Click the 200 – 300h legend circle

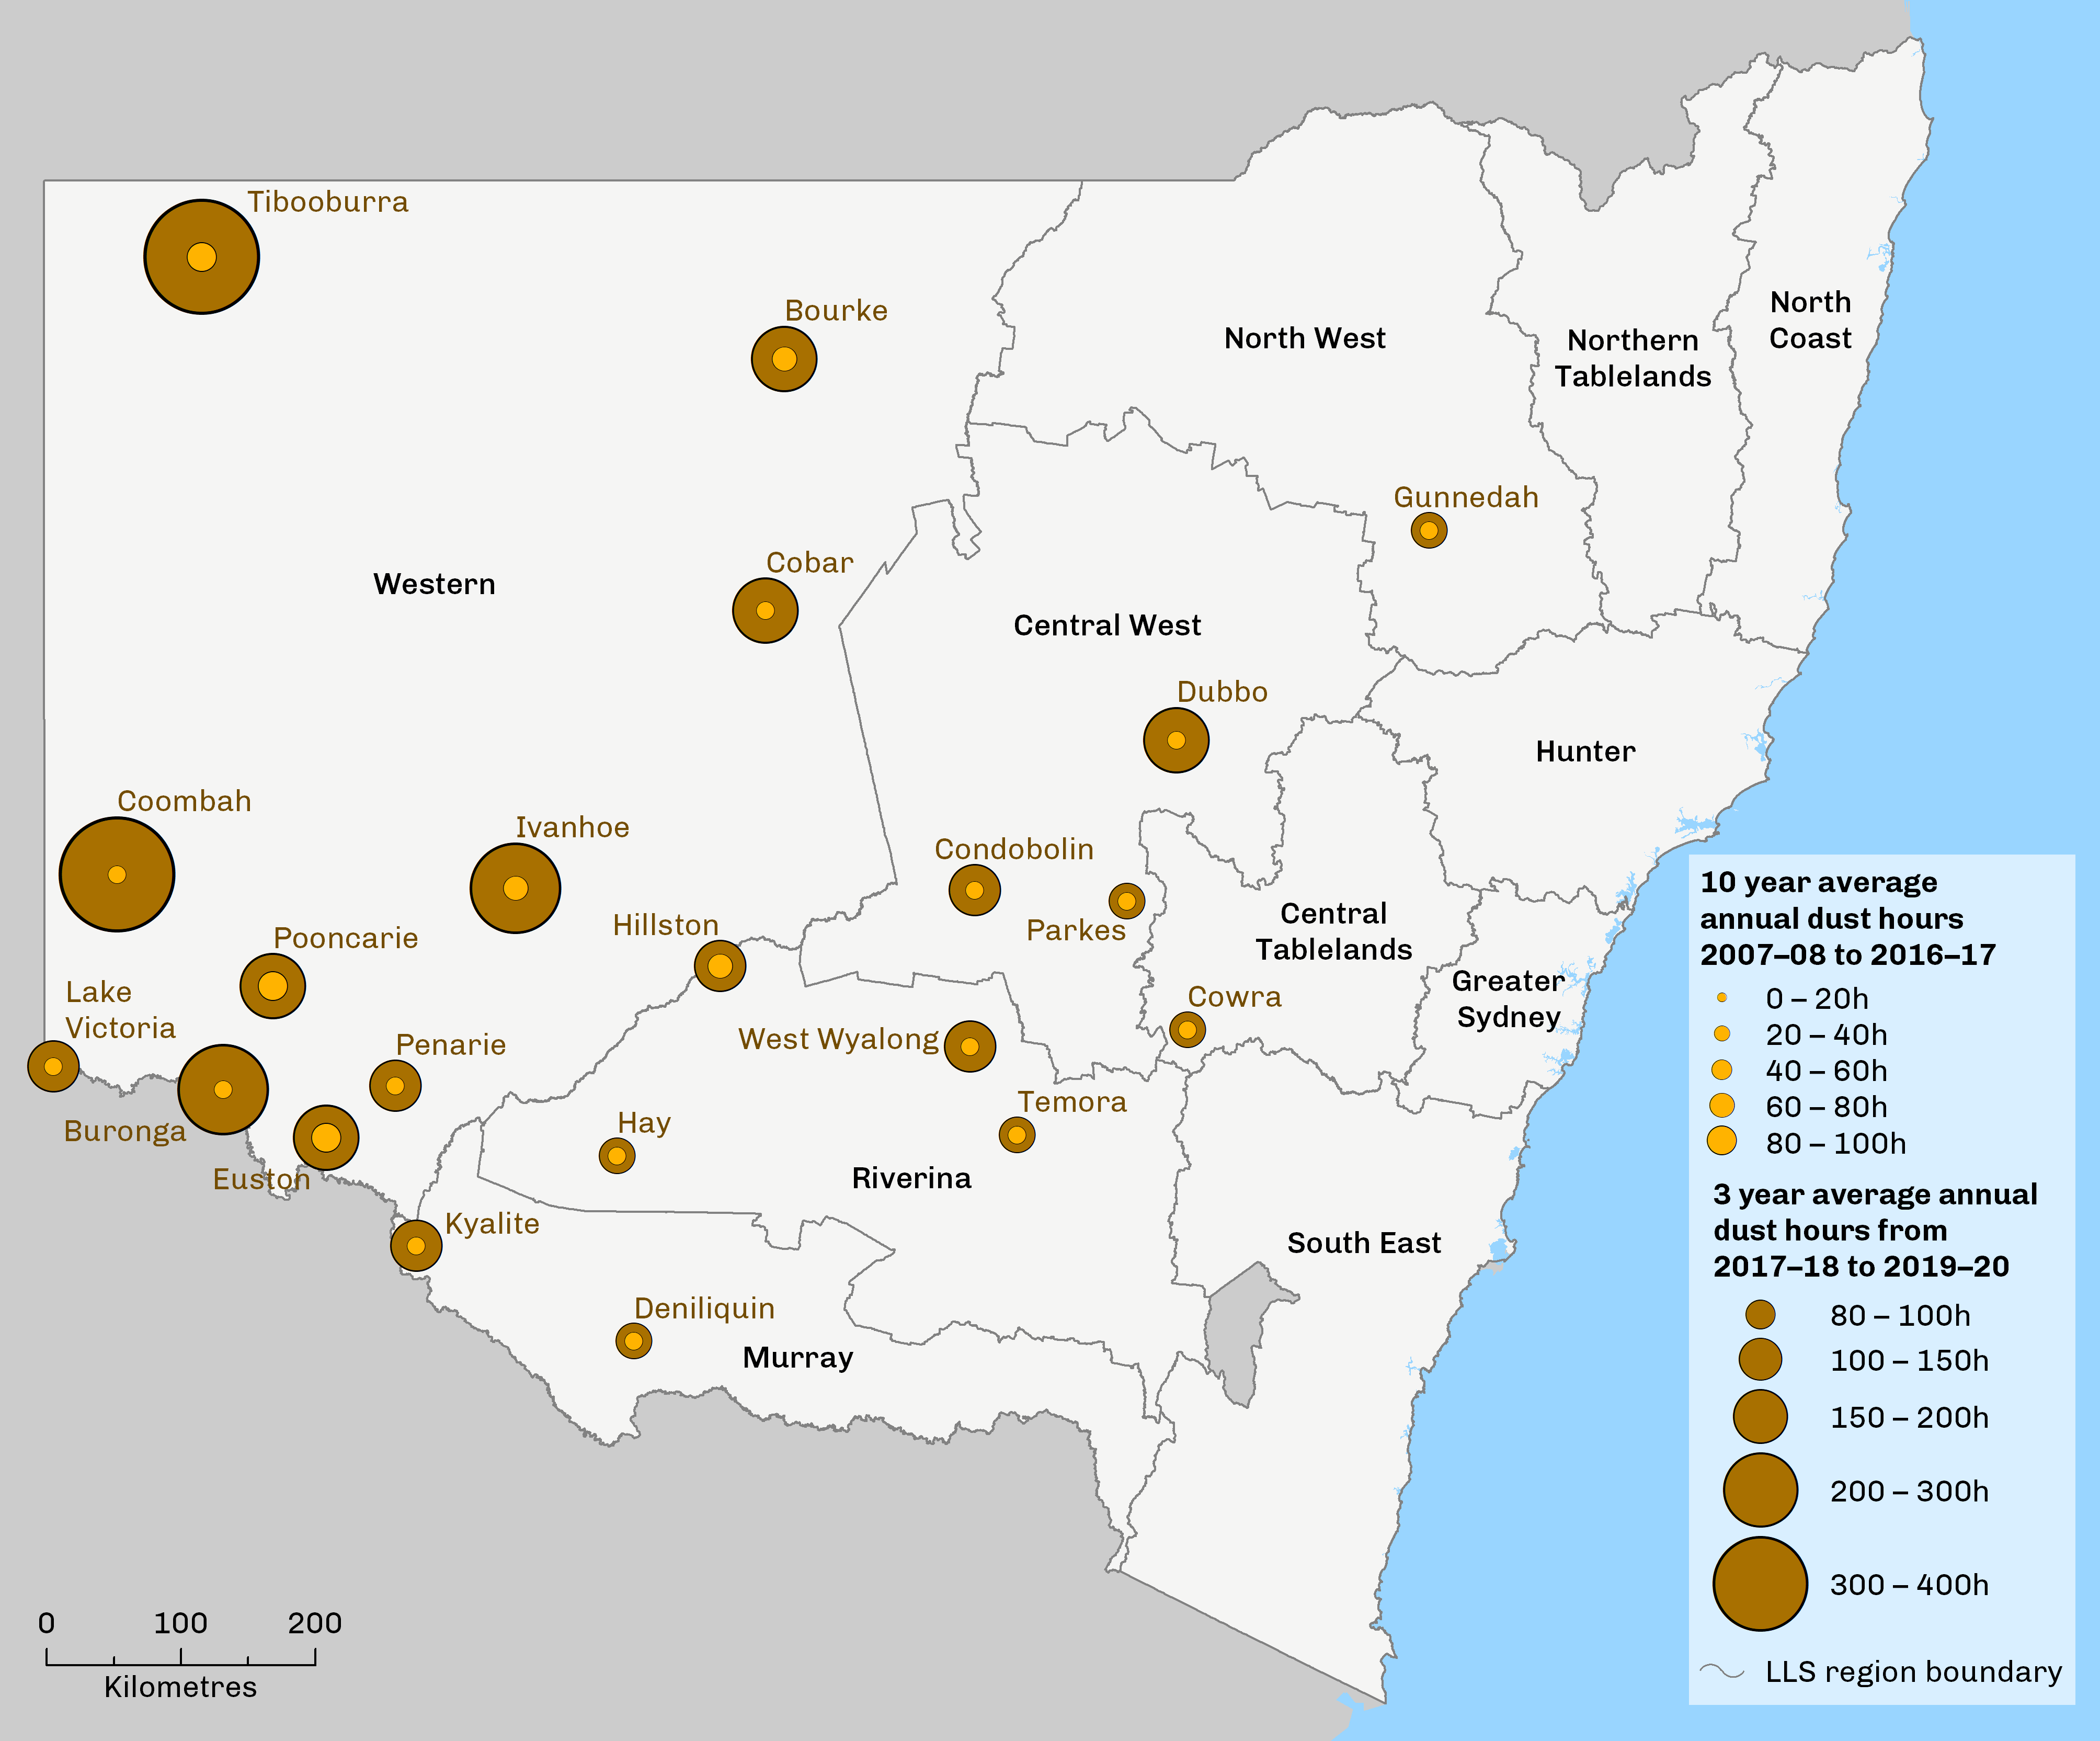(x=1760, y=1490)
